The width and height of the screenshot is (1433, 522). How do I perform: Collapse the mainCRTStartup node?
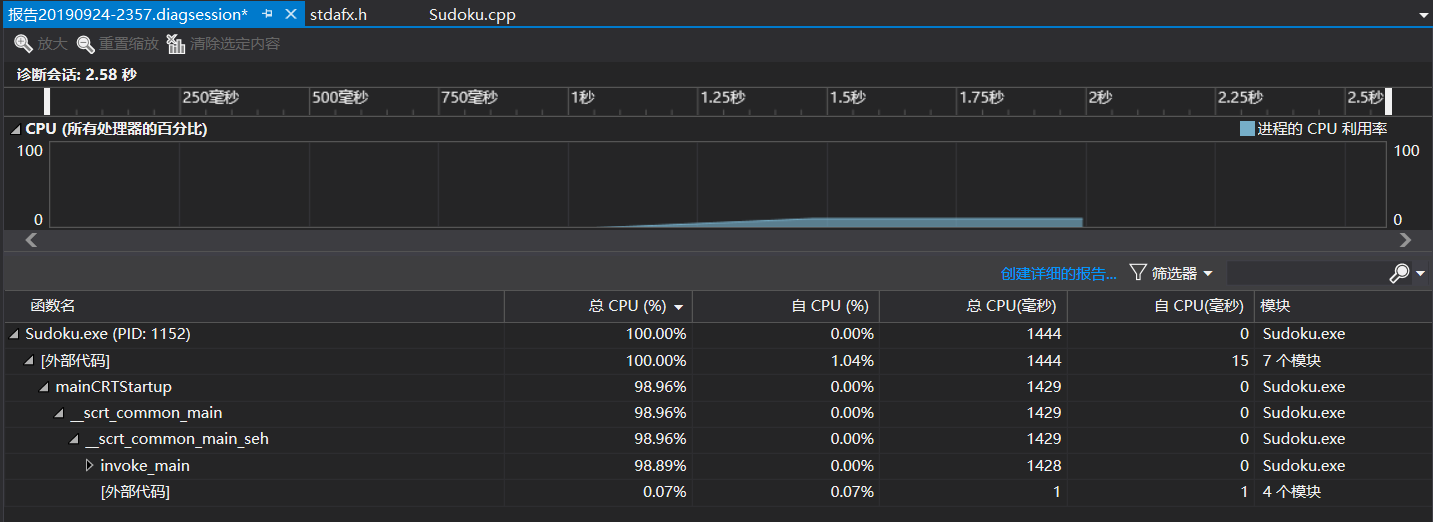click(x=45, y=386)
